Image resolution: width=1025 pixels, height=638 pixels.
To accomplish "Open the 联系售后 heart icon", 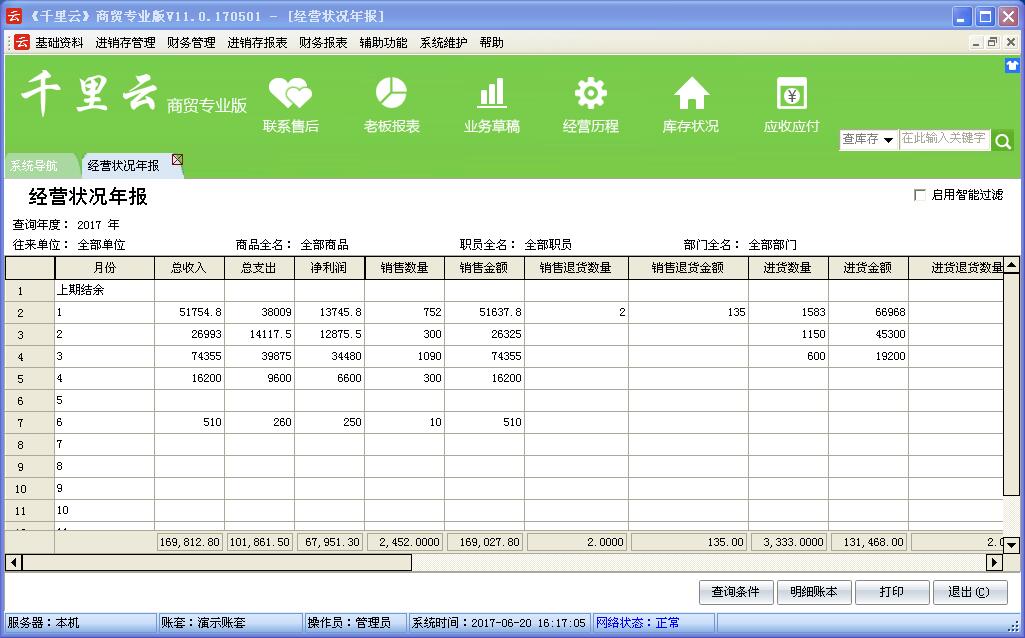I will pos(290,95).
